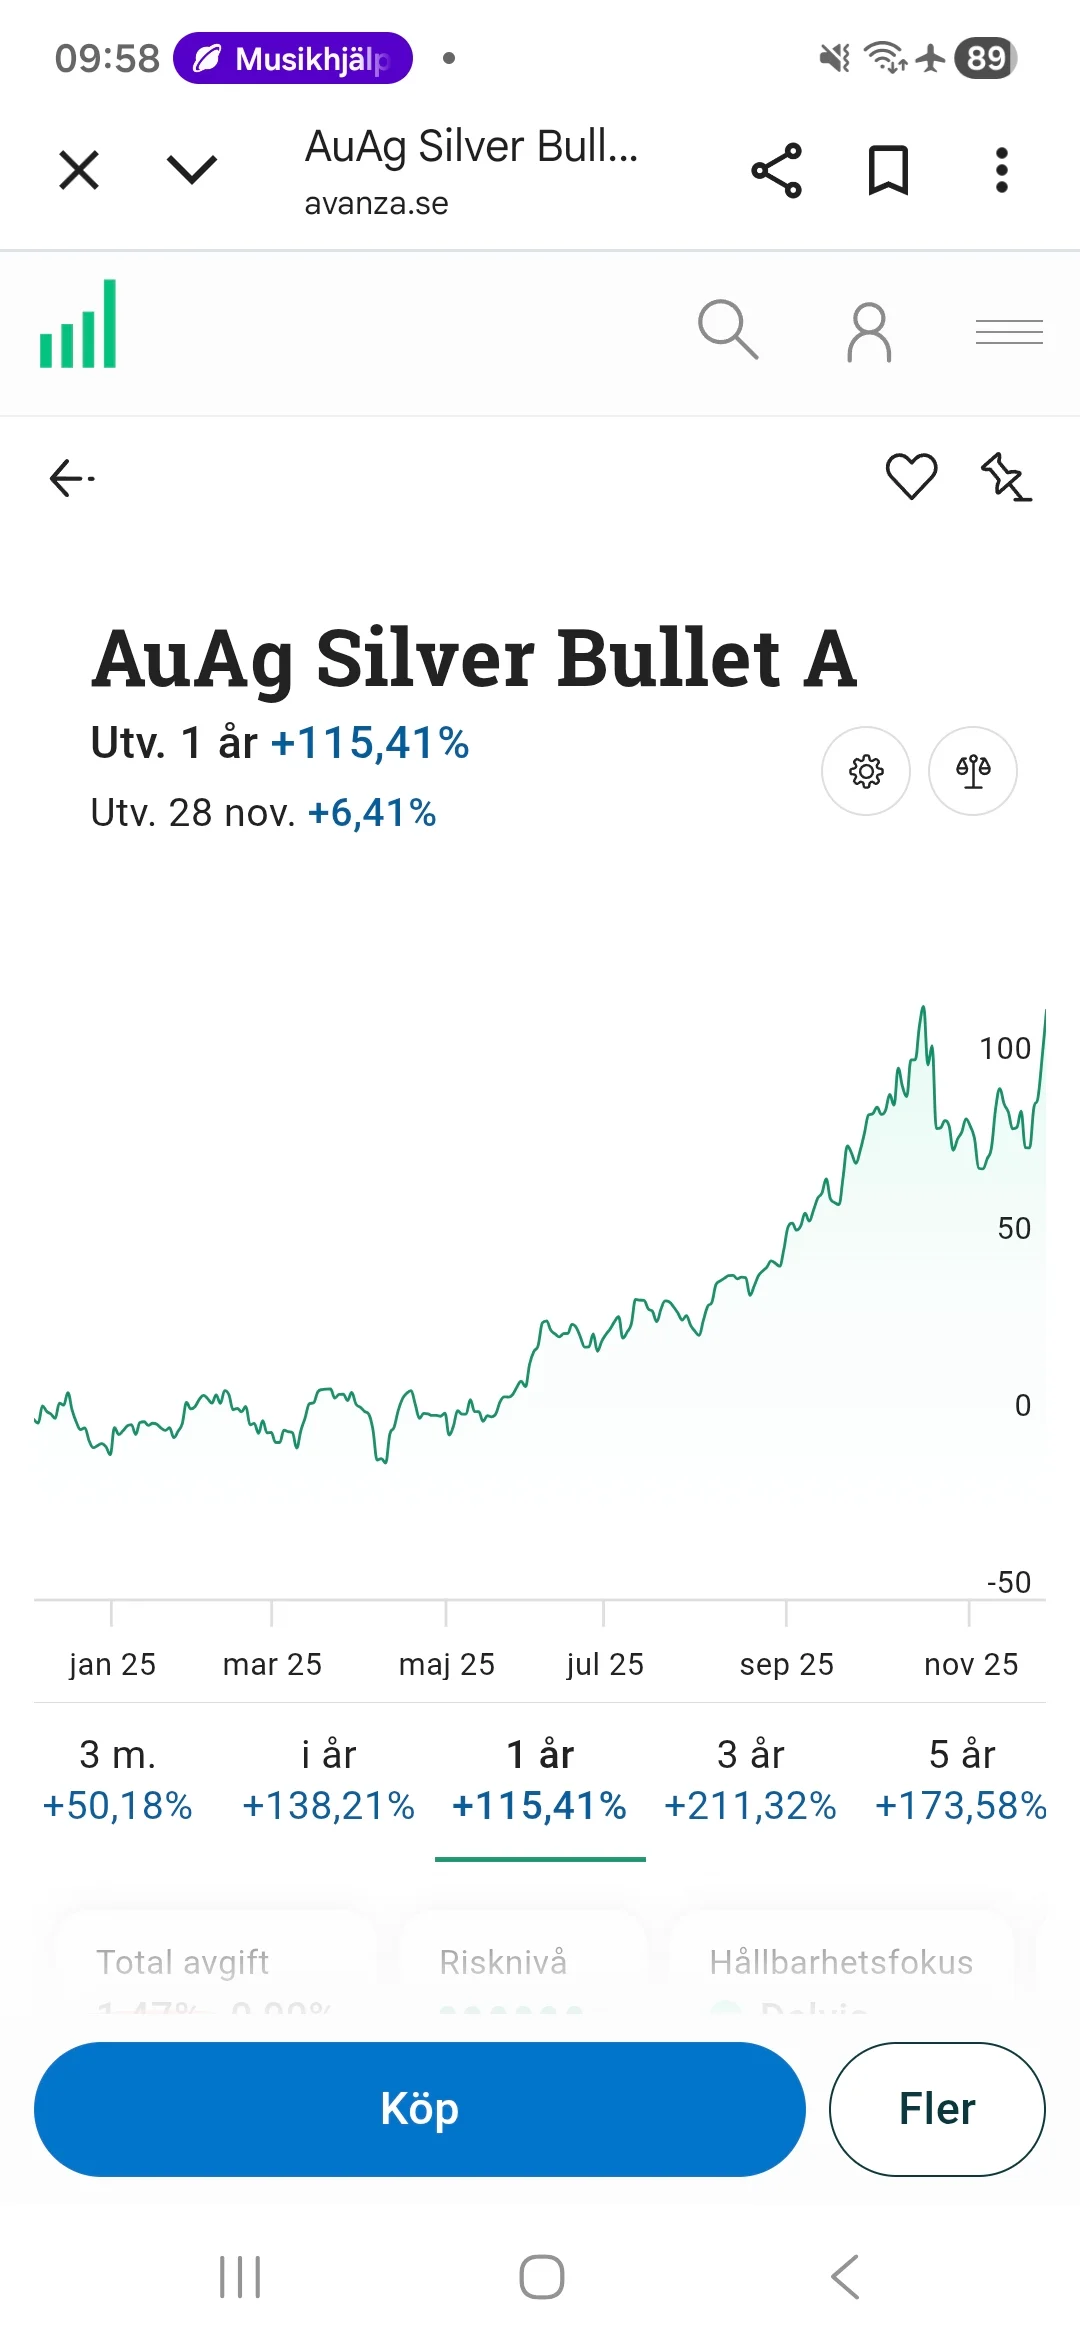Select the i år period tab
Viewport: 1080px width, 2340px height.
[x=329, y=1780]
